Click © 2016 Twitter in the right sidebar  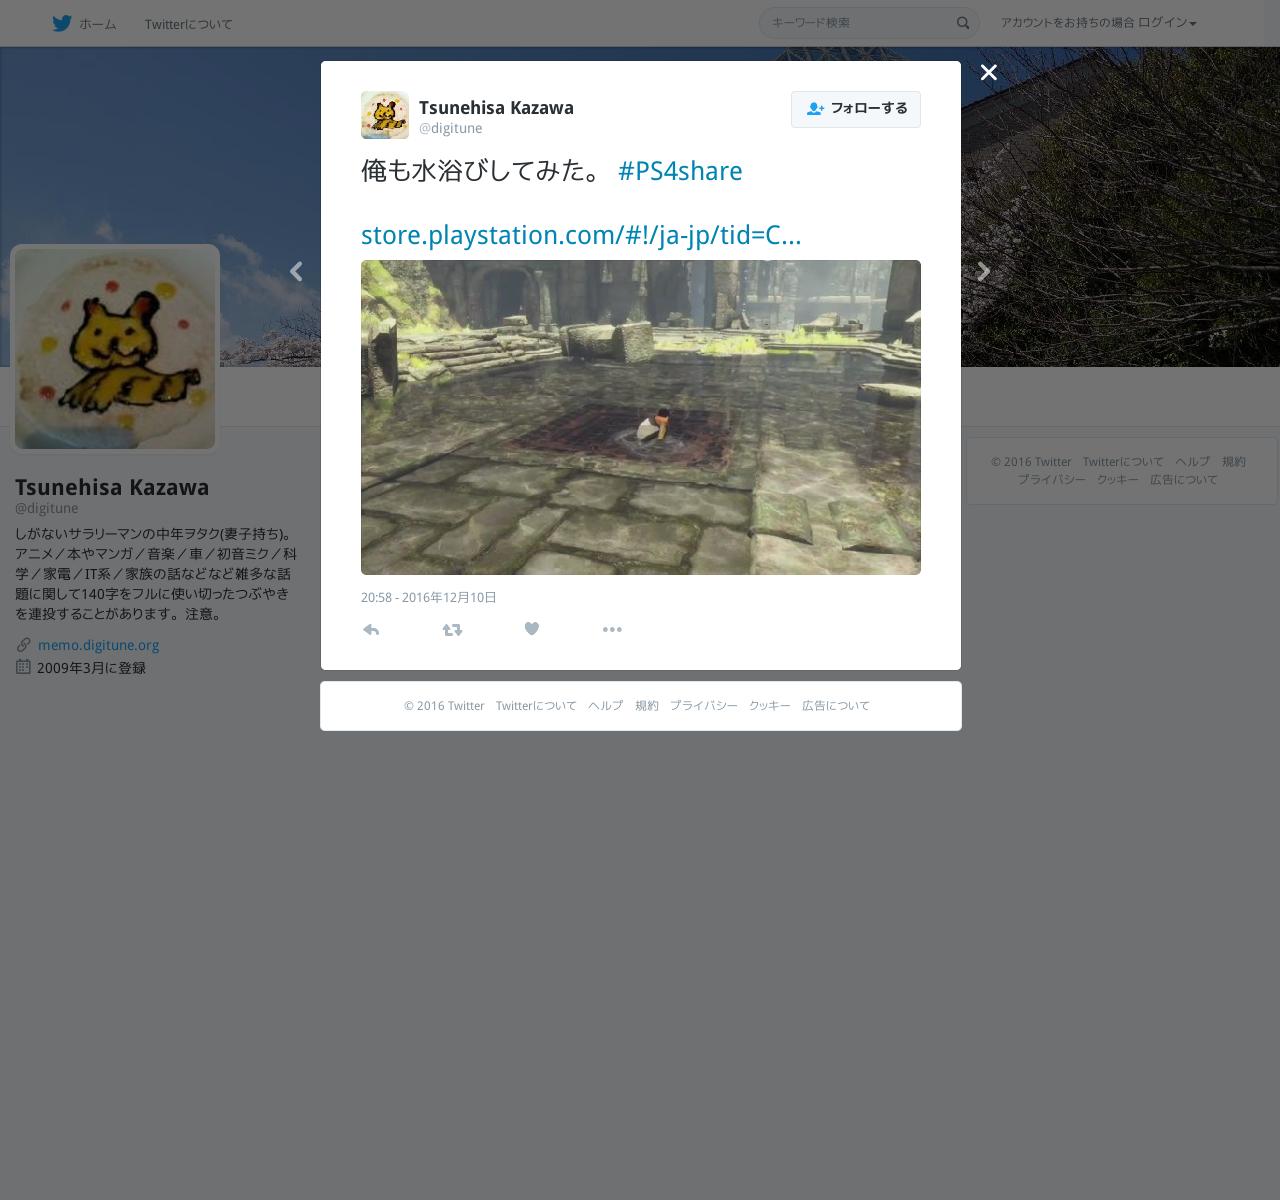pyautogui.click(x=1031, y=462)
